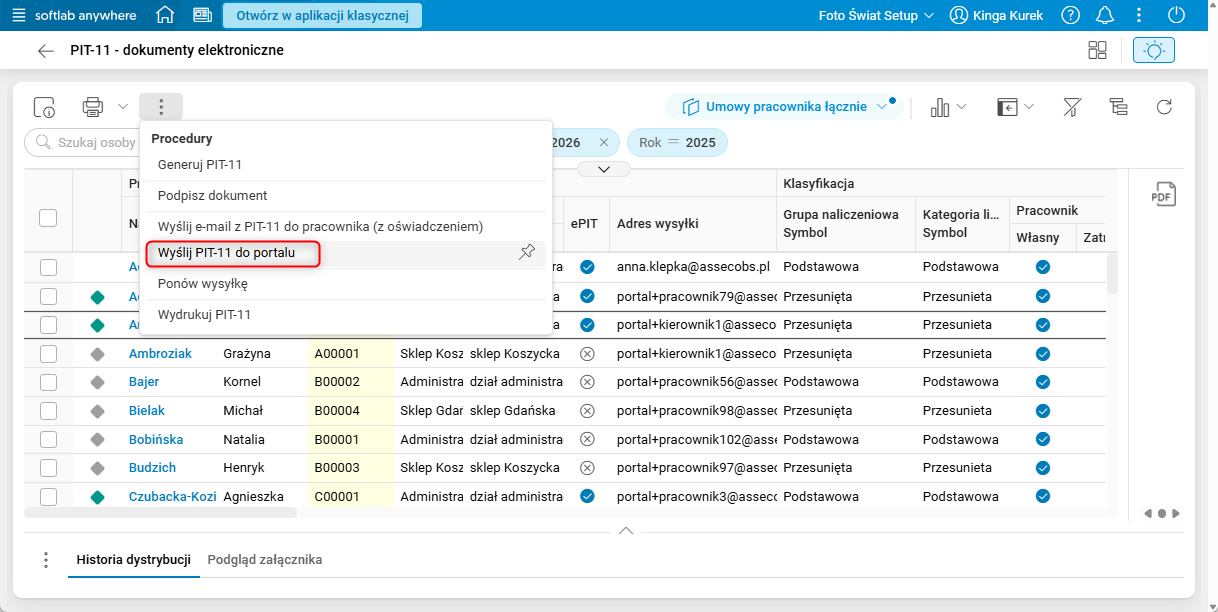Tick the checkbox for Ambroziak row
The height and width of the screenshot is (612, 1218).
pyautogui.click(x=48, y=354)
